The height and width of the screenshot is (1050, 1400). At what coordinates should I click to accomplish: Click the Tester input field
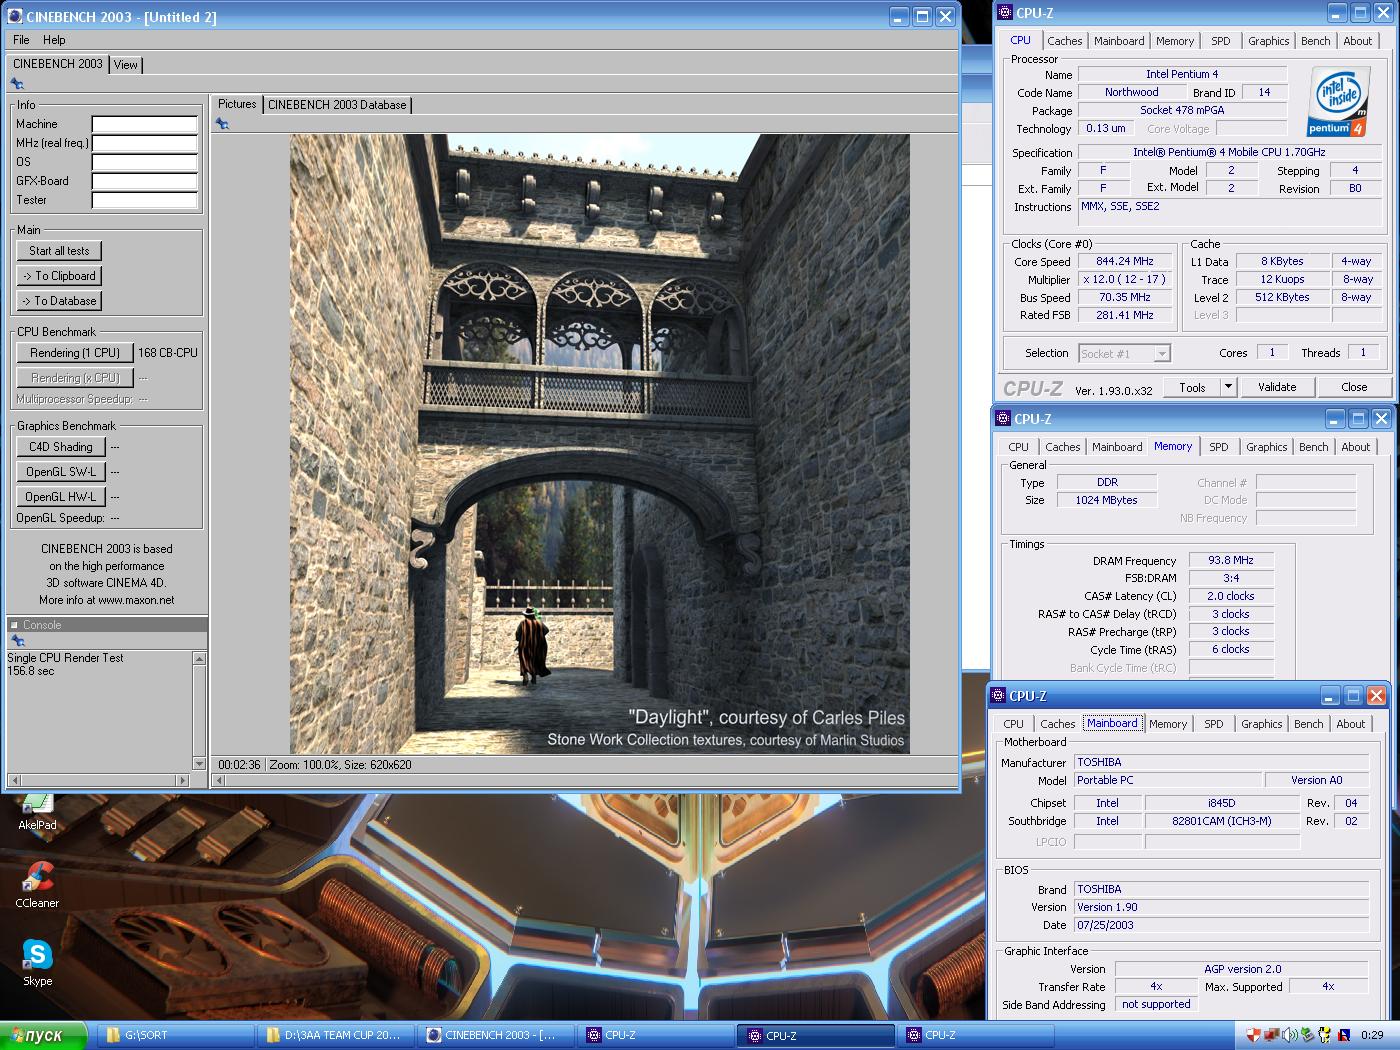click(145, 200)
